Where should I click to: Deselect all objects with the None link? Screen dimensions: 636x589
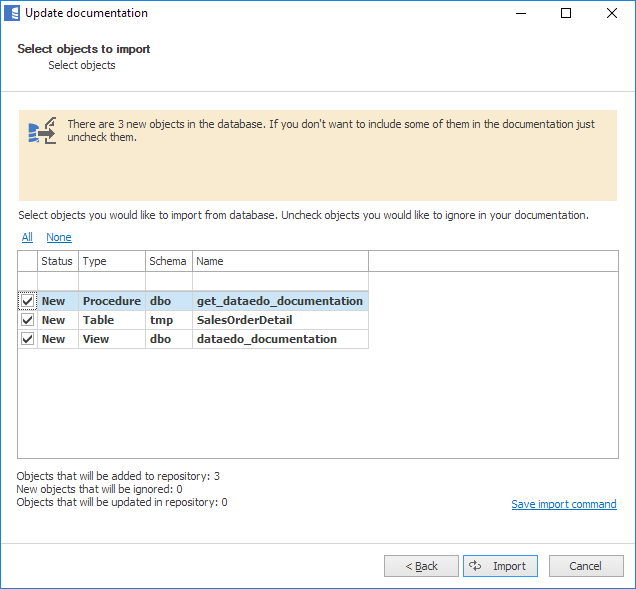point(59,238)
